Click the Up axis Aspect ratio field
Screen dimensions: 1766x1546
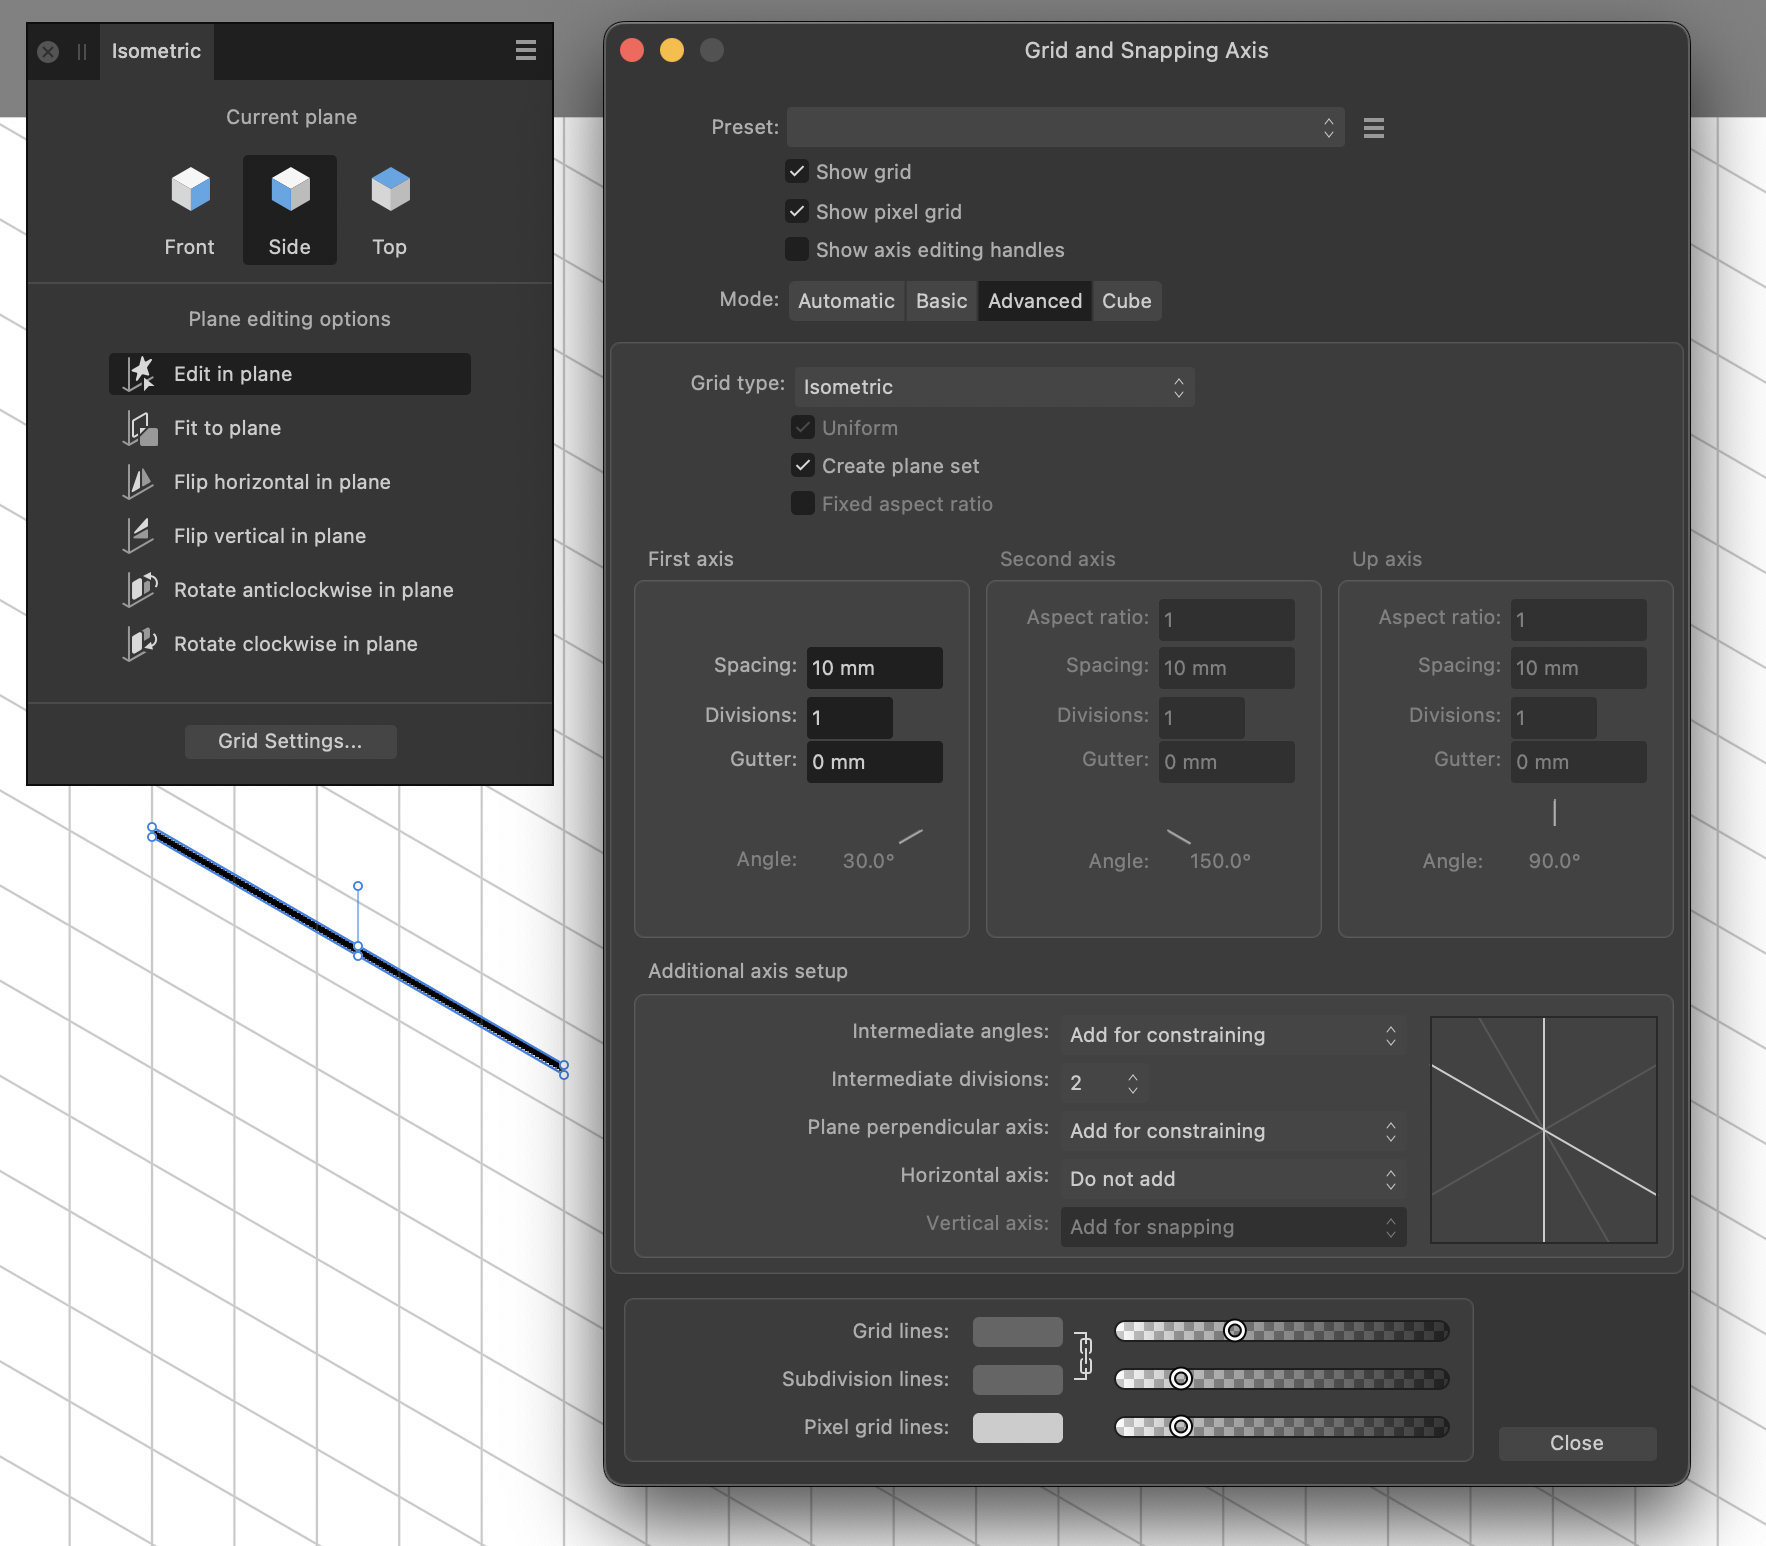pyautogui.click(x=1579, y=620)
